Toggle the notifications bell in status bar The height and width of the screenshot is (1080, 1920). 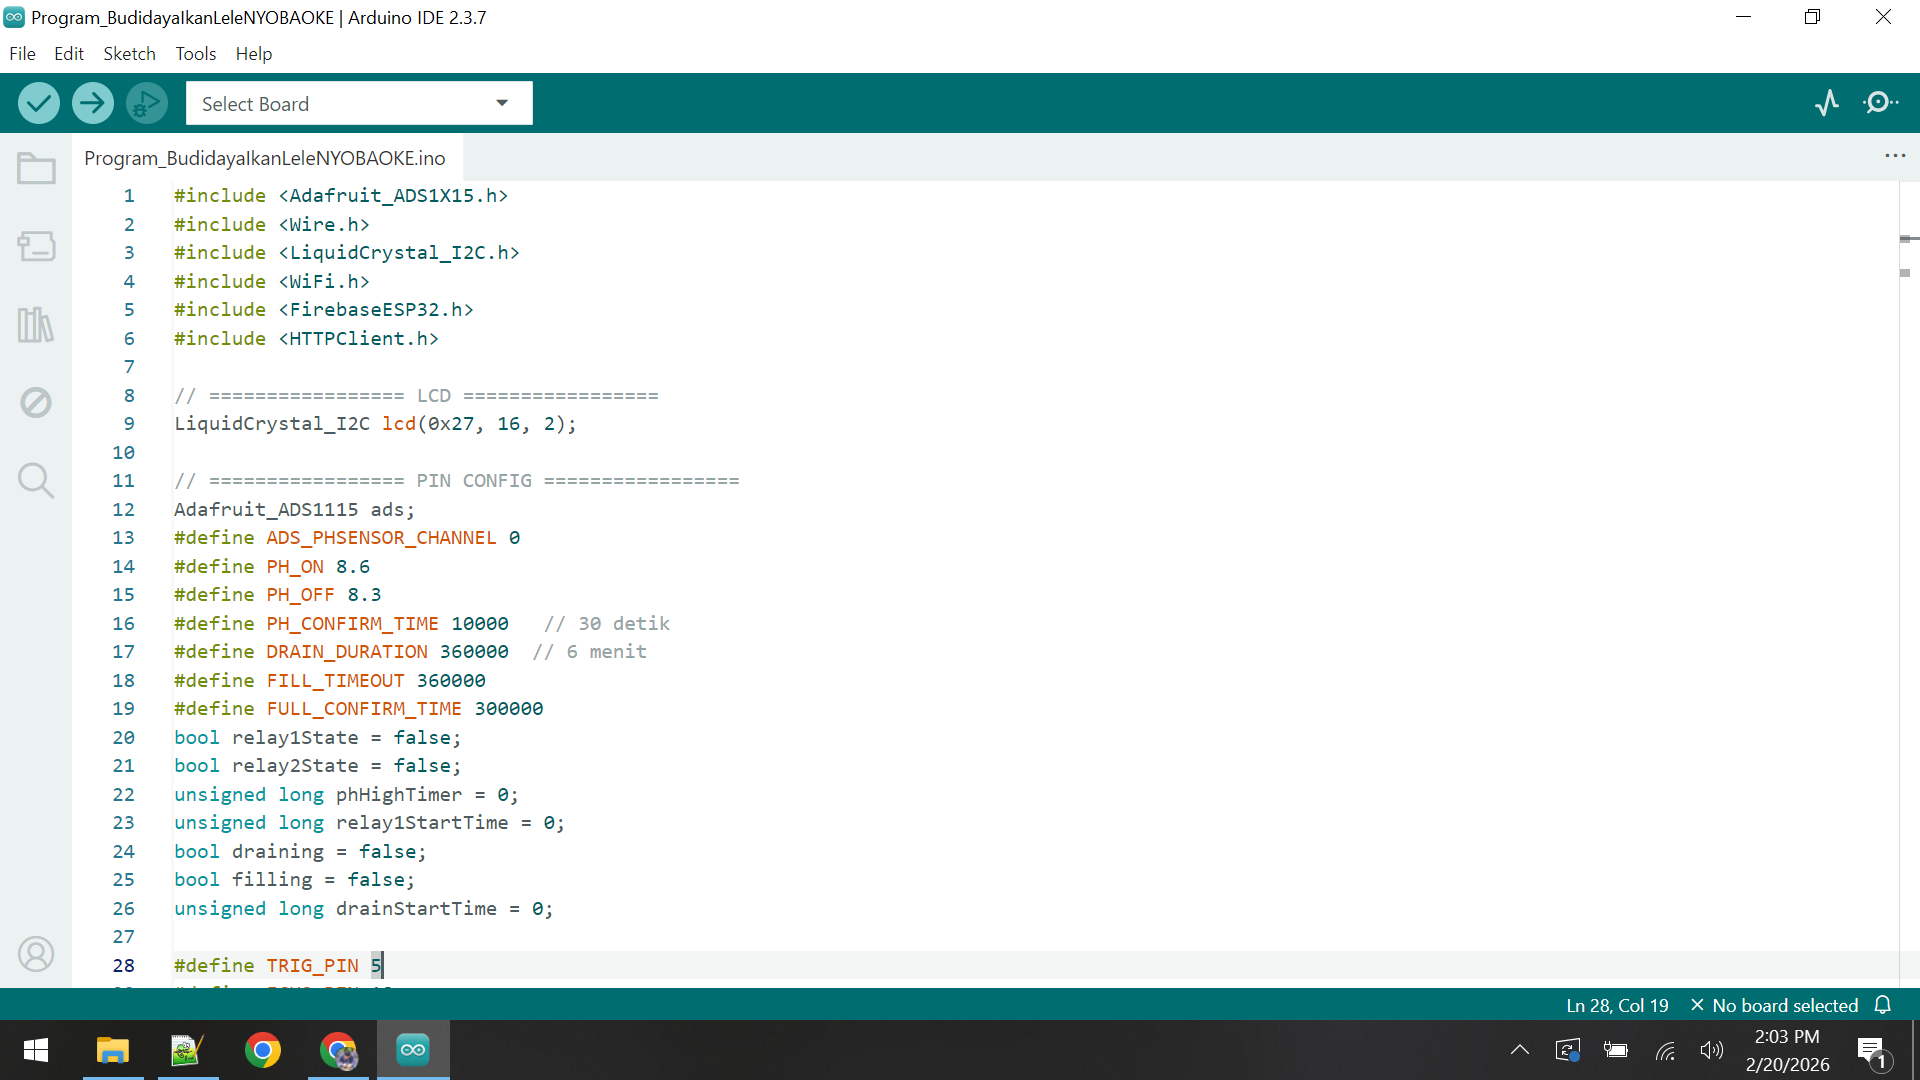[x=1883, y=1005]
